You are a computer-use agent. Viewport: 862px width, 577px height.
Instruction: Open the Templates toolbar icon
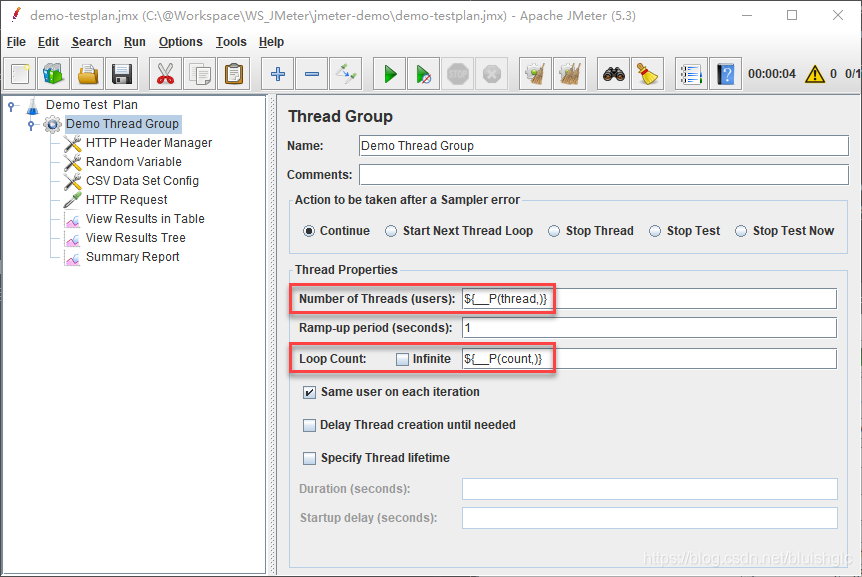[x=53, y=74]
